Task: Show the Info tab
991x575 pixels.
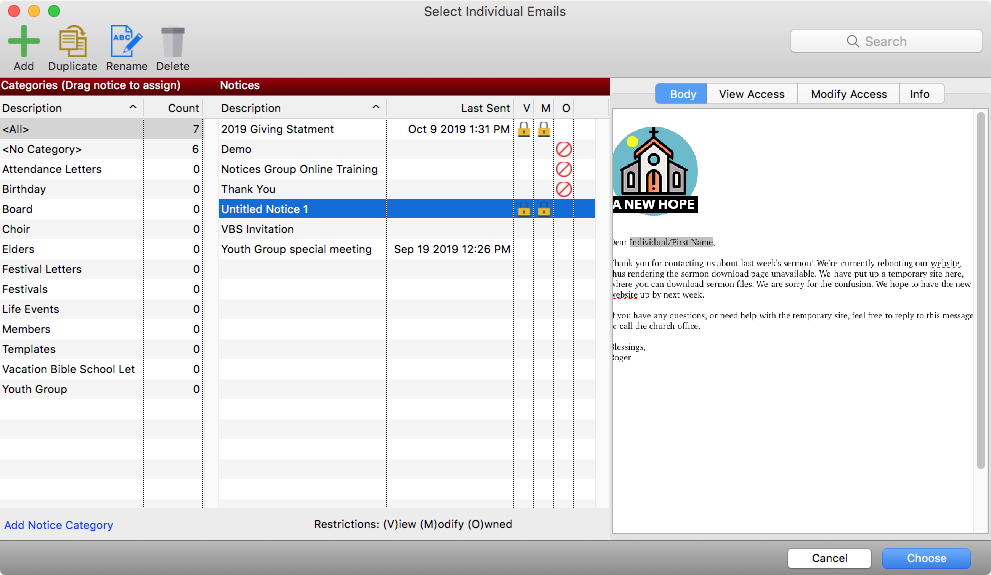Action: point(919,94)
